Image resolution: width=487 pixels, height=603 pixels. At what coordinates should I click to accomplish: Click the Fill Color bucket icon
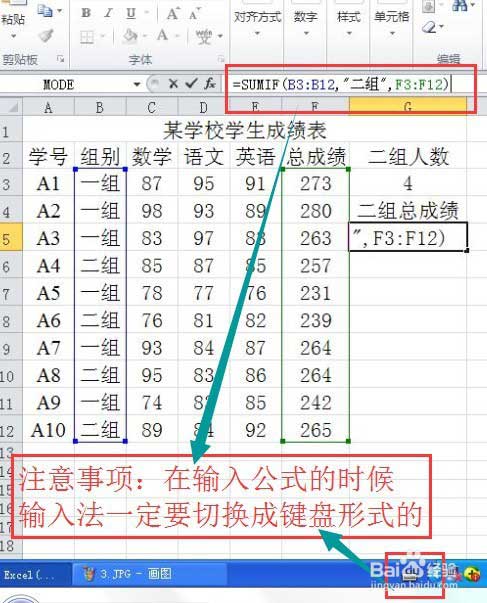(x=130, y=36)
